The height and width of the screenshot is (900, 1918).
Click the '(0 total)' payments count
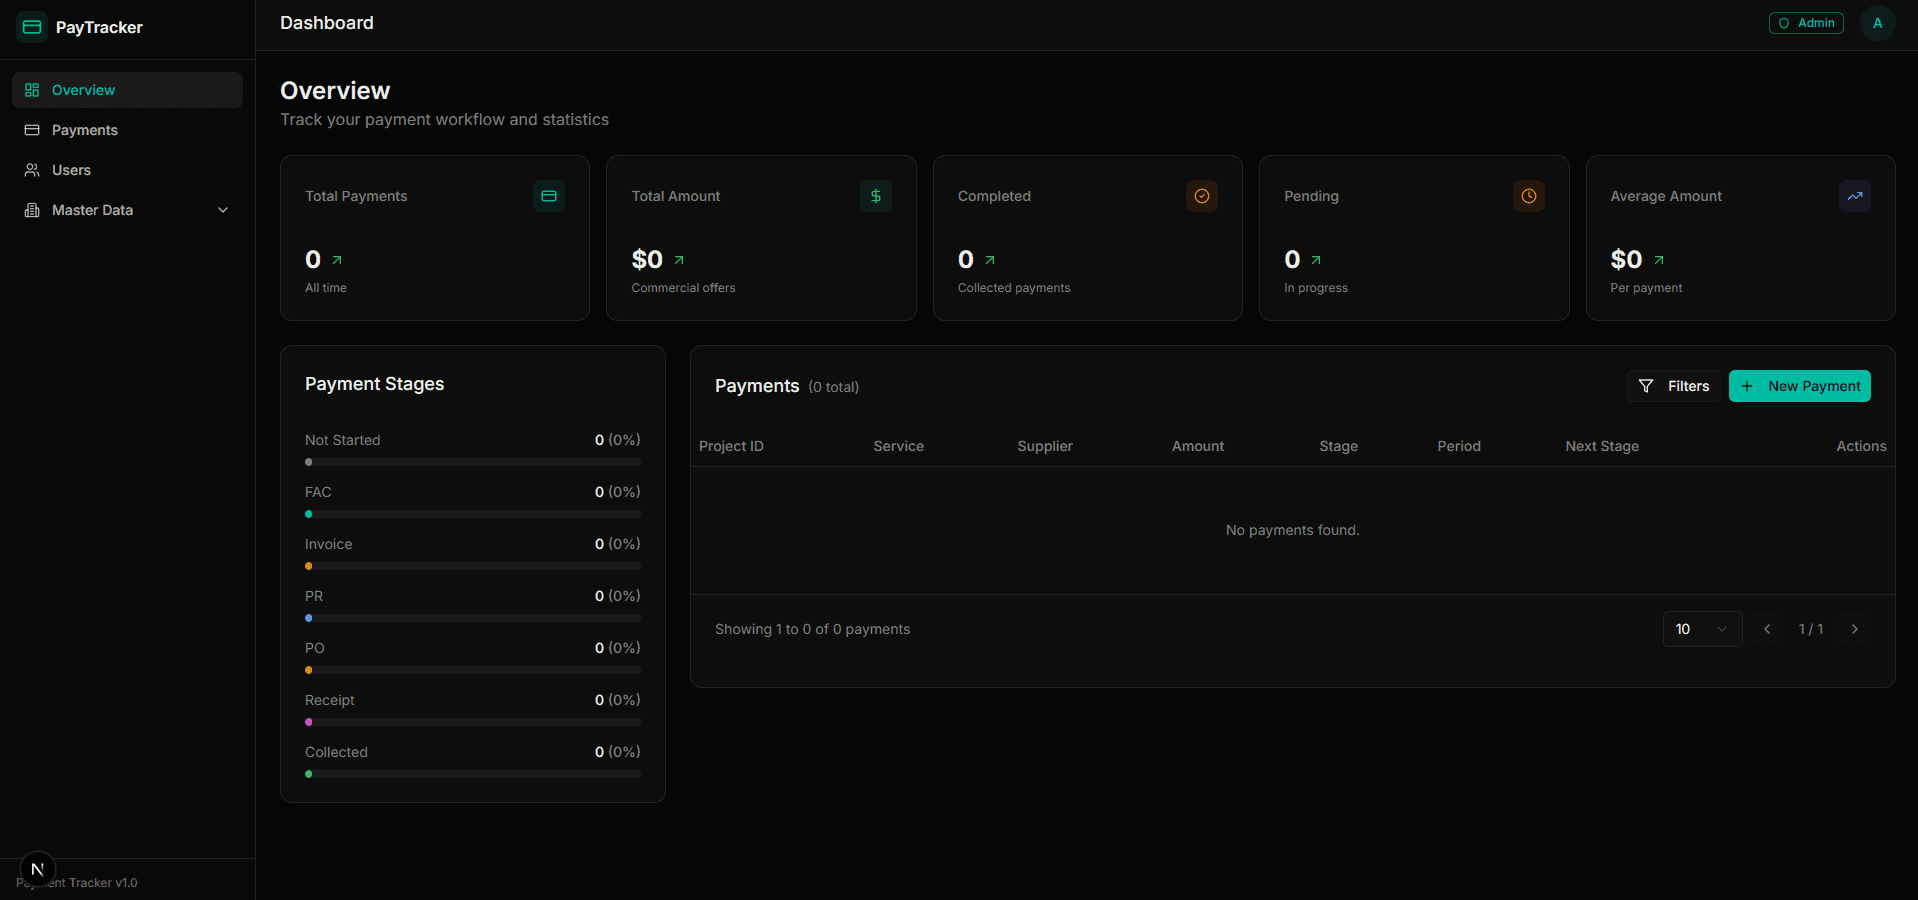[834, 387]
